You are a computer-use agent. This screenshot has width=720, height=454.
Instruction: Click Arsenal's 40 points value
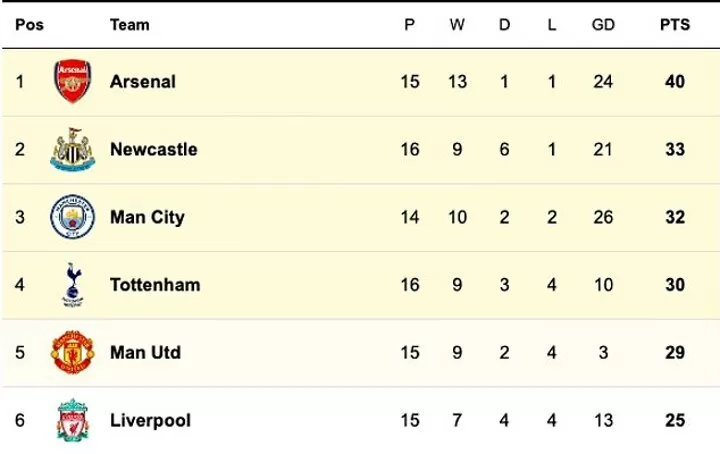pyautogui.click(x=675, y=82)
